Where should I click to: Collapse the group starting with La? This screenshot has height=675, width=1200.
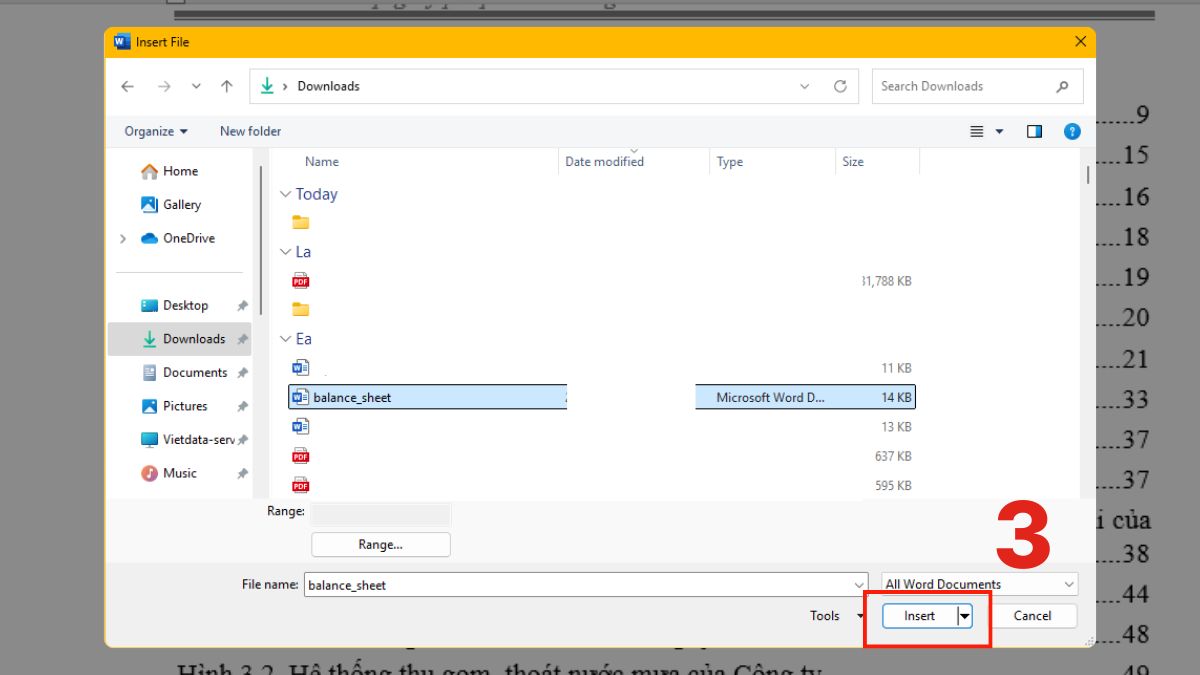click(x=285, y=252)
